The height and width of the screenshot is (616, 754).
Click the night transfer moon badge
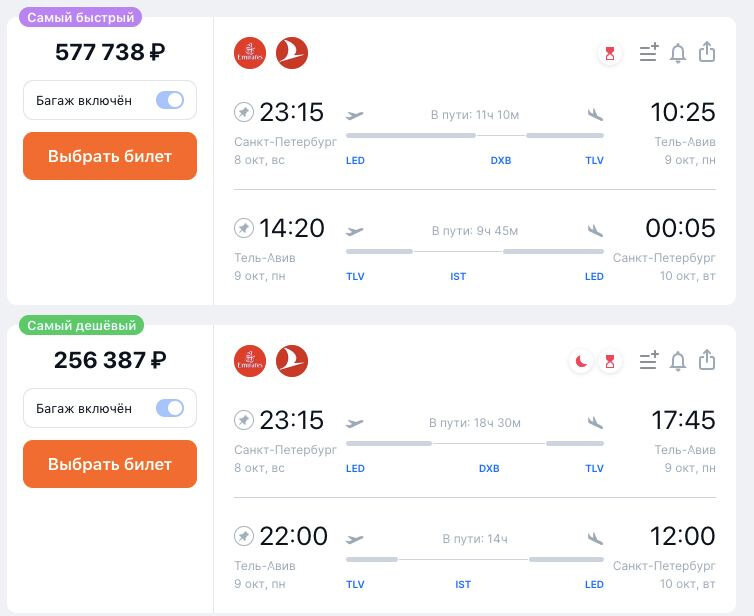[581, 361]
